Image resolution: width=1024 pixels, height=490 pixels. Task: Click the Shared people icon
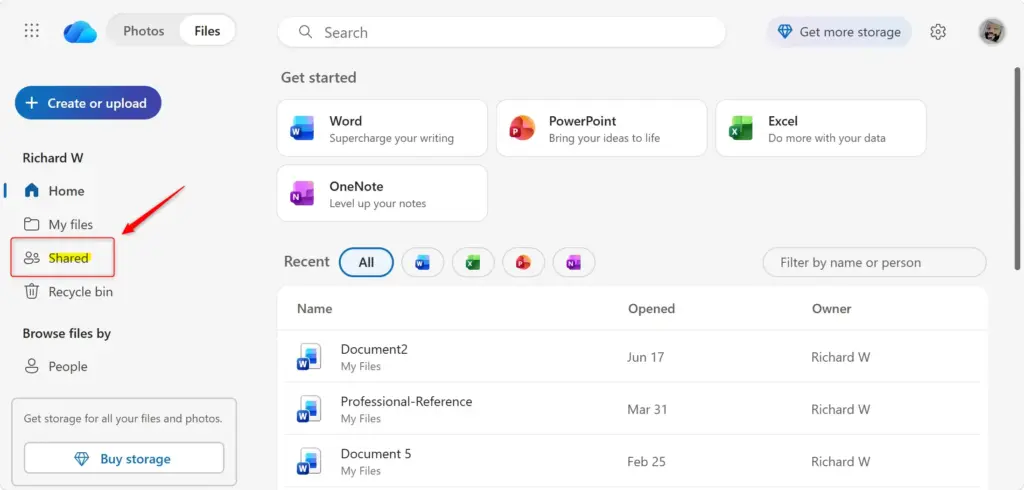pos(31,258)
